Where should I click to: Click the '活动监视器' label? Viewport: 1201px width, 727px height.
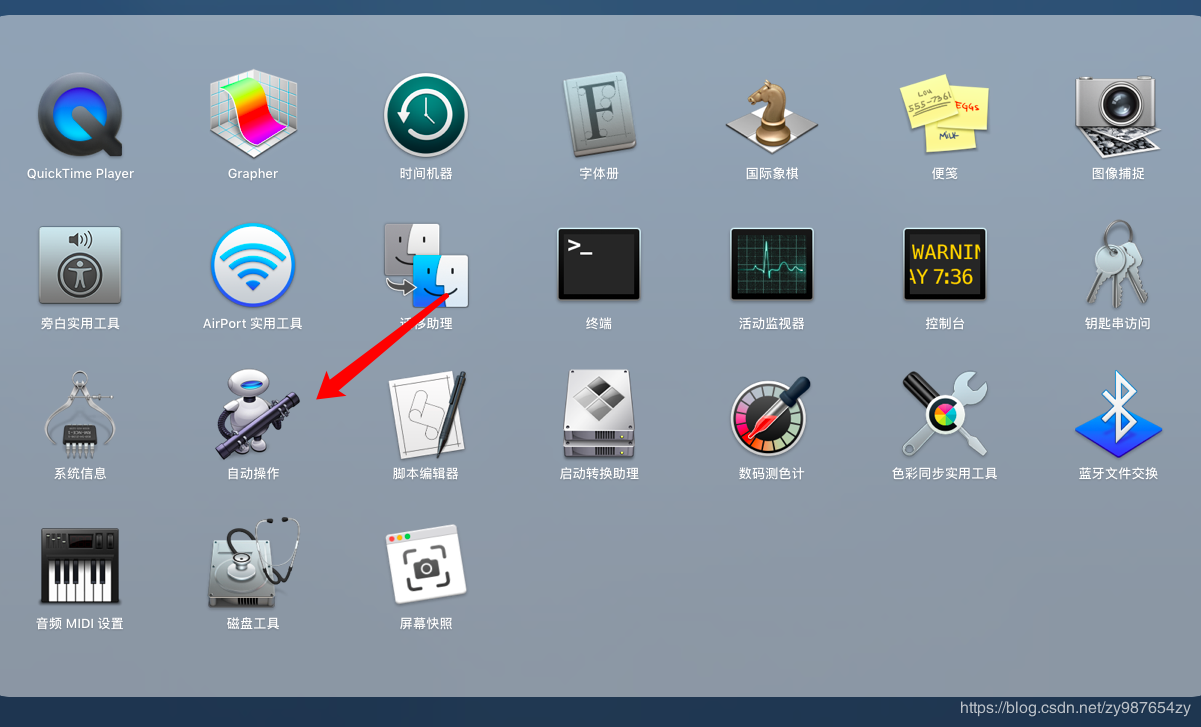point(772,324)
